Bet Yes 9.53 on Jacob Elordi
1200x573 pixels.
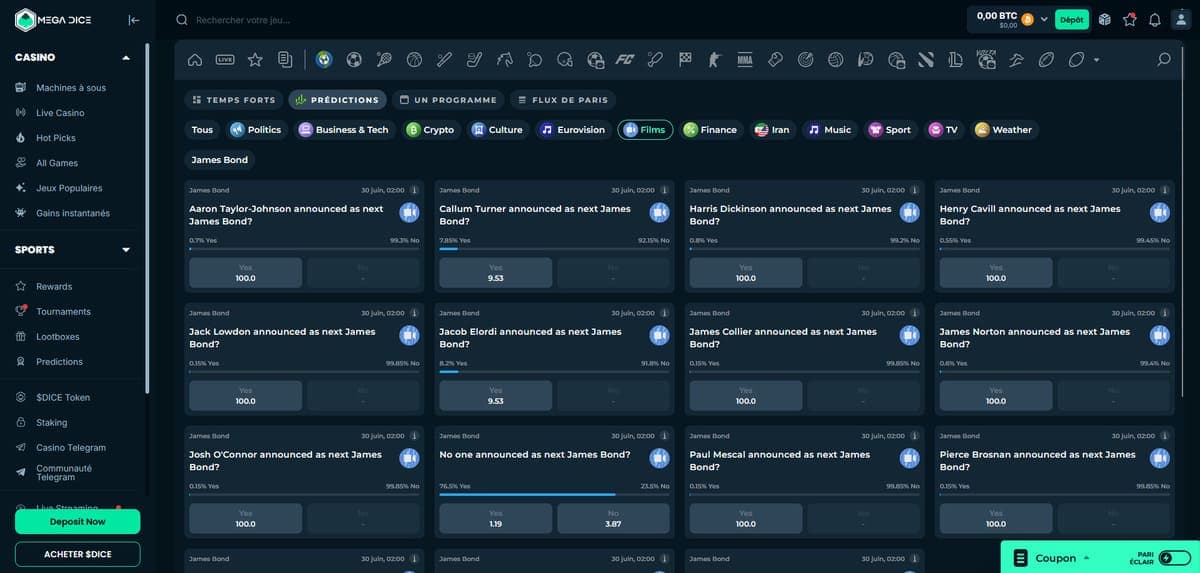point(495,396)
